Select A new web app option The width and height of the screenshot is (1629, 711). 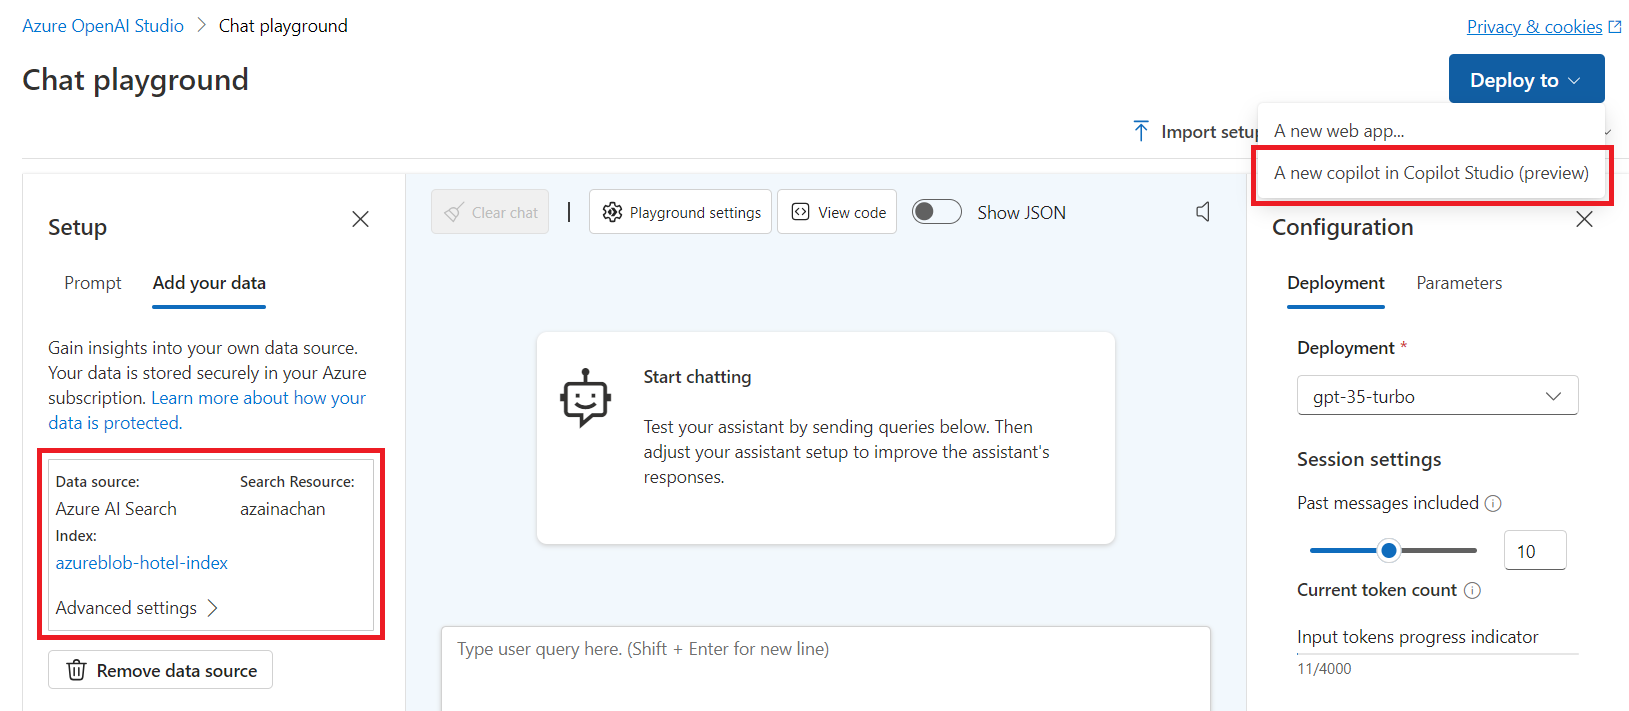coord(1339,131)
